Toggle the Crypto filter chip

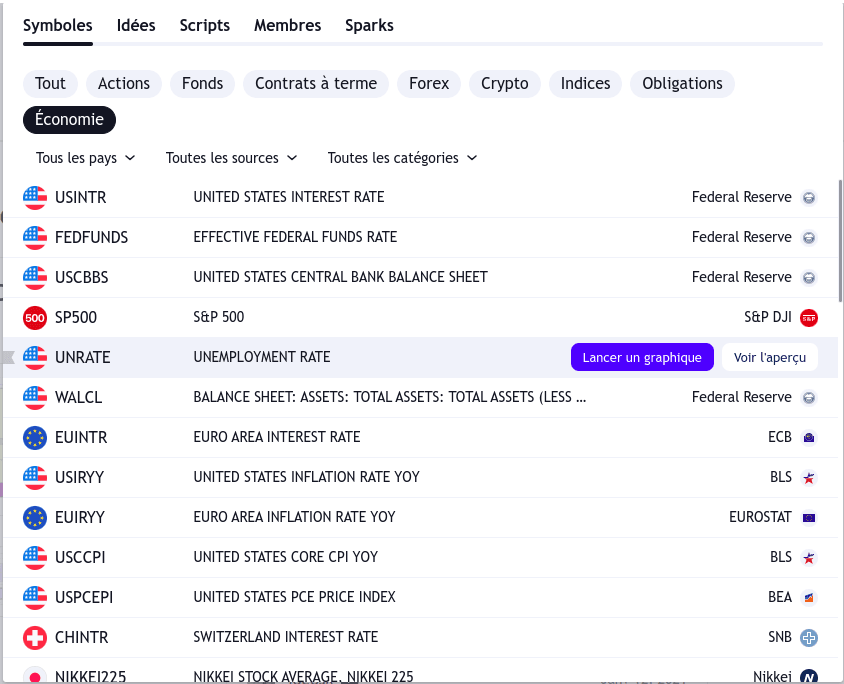(504, 83)
